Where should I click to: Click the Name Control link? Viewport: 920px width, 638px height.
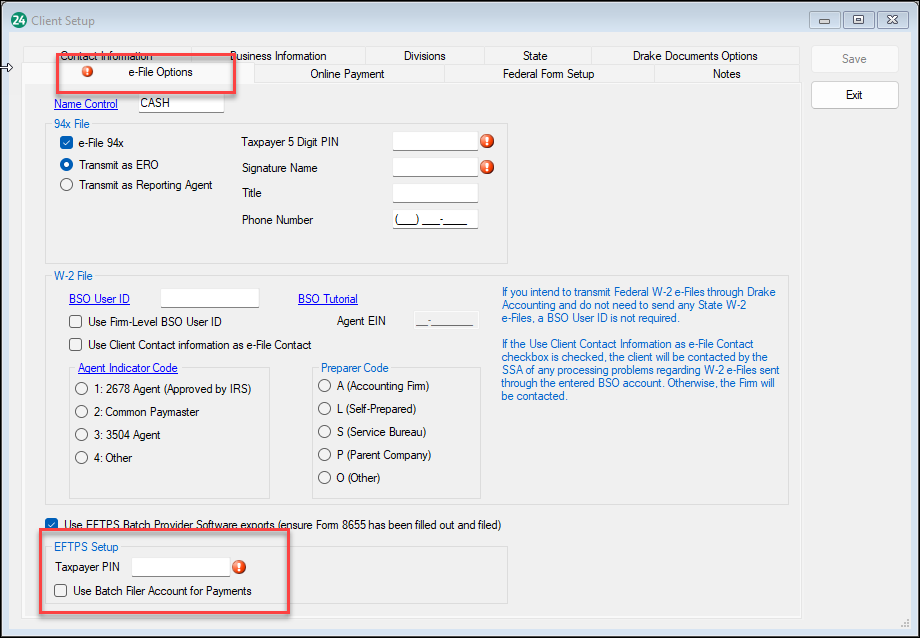click(86, 103)
